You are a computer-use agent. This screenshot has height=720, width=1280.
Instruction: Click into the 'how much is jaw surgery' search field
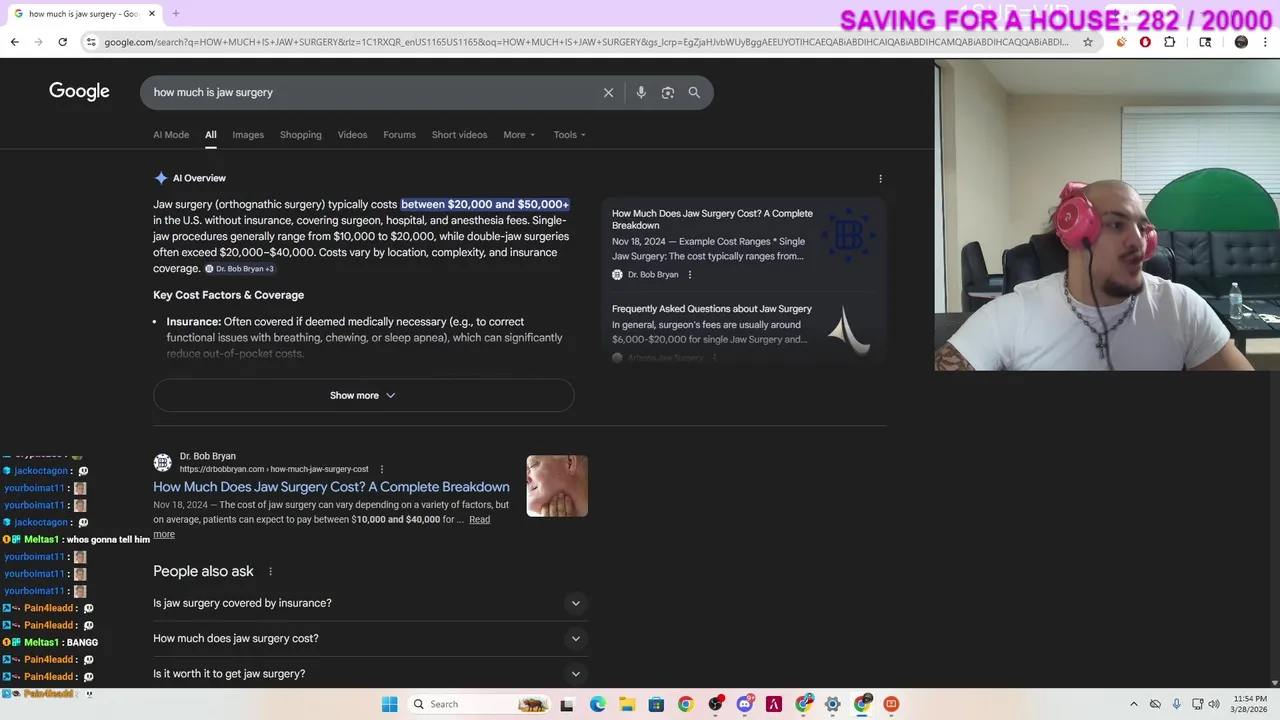coord(370,92)
